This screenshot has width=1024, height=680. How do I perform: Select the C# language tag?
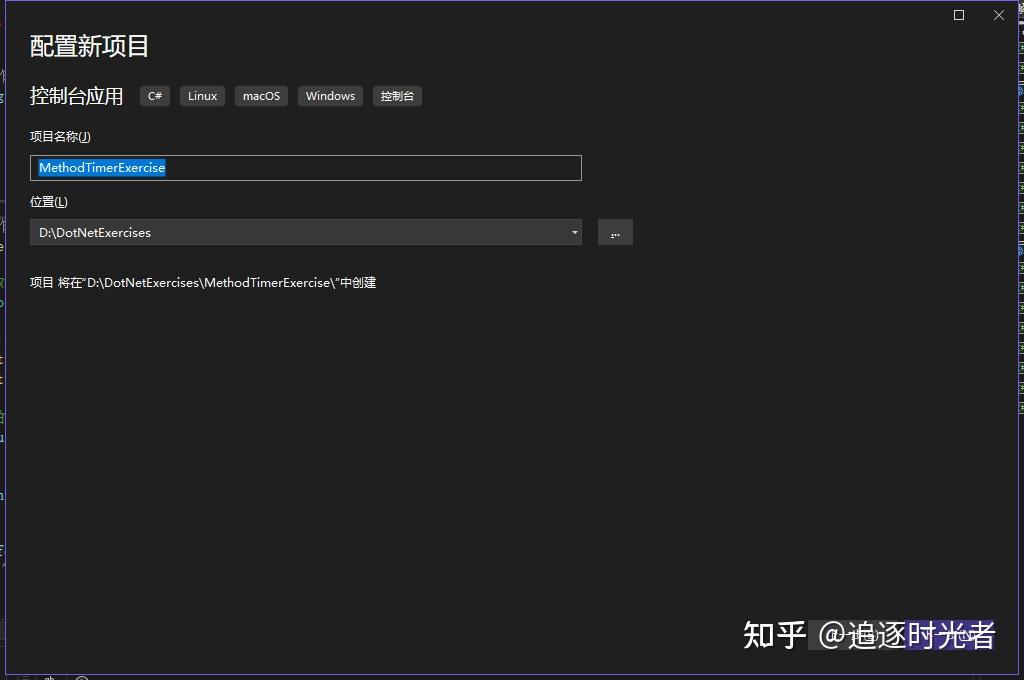point(155,95)
